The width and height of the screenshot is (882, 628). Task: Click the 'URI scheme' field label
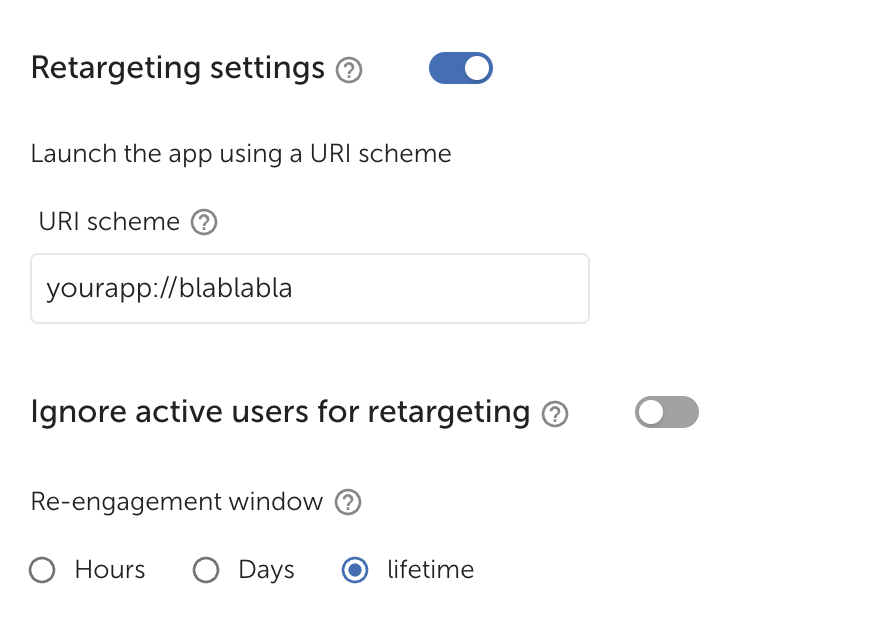pyautogui.click(x=109, y=222)
